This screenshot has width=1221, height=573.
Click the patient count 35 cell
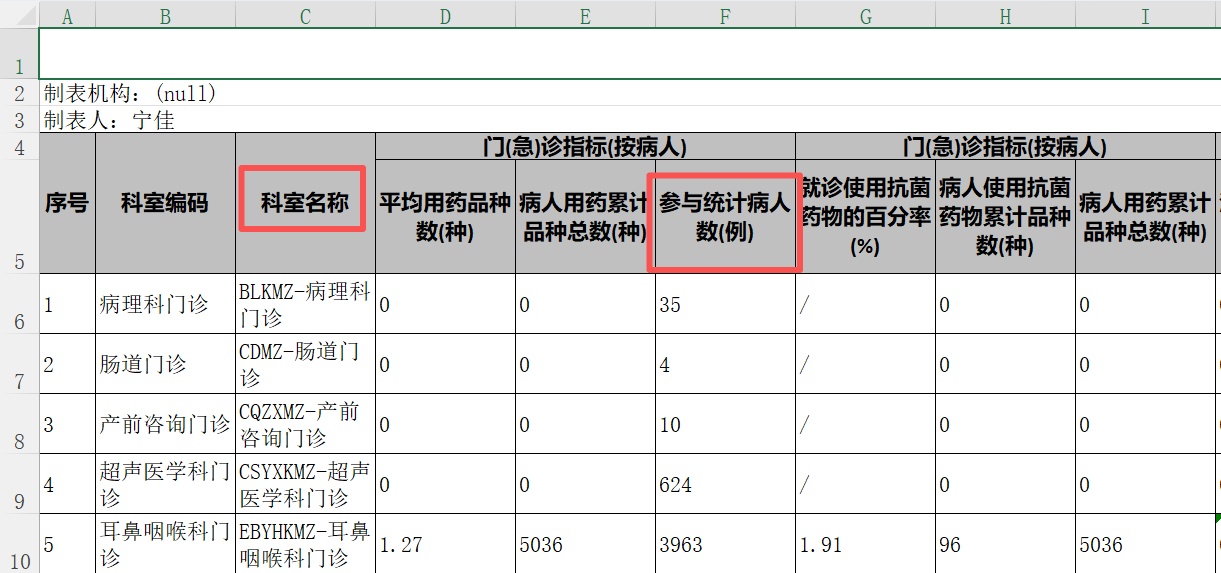[x=725, y=304]
